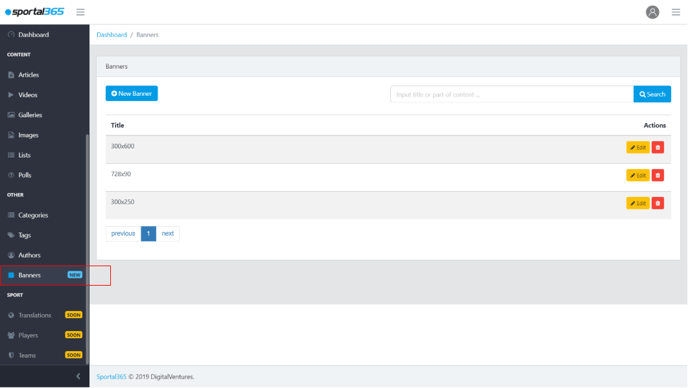
Task: Go to Categories
Action: [44, 215]
